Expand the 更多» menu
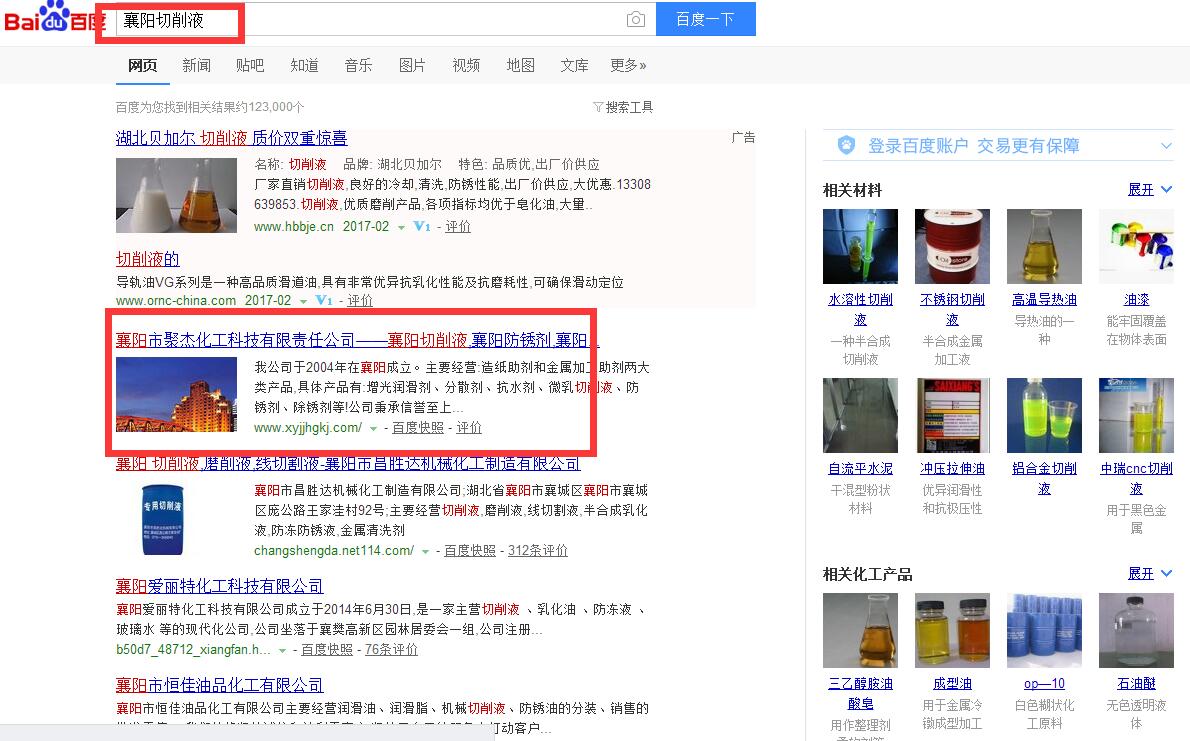 coord(628,65)
